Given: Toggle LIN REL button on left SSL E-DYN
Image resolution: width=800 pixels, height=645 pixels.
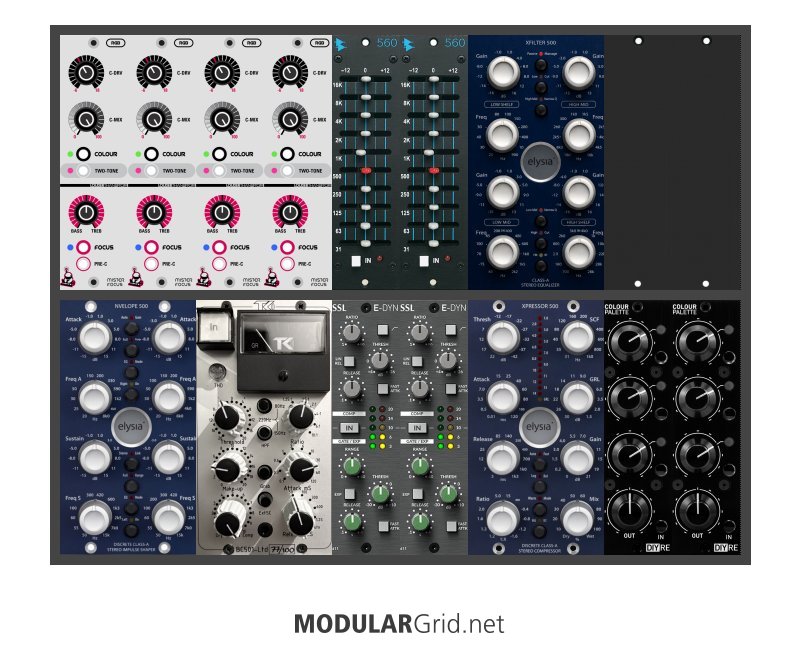Looking at the screenshot, I should [x=349, y=361].
